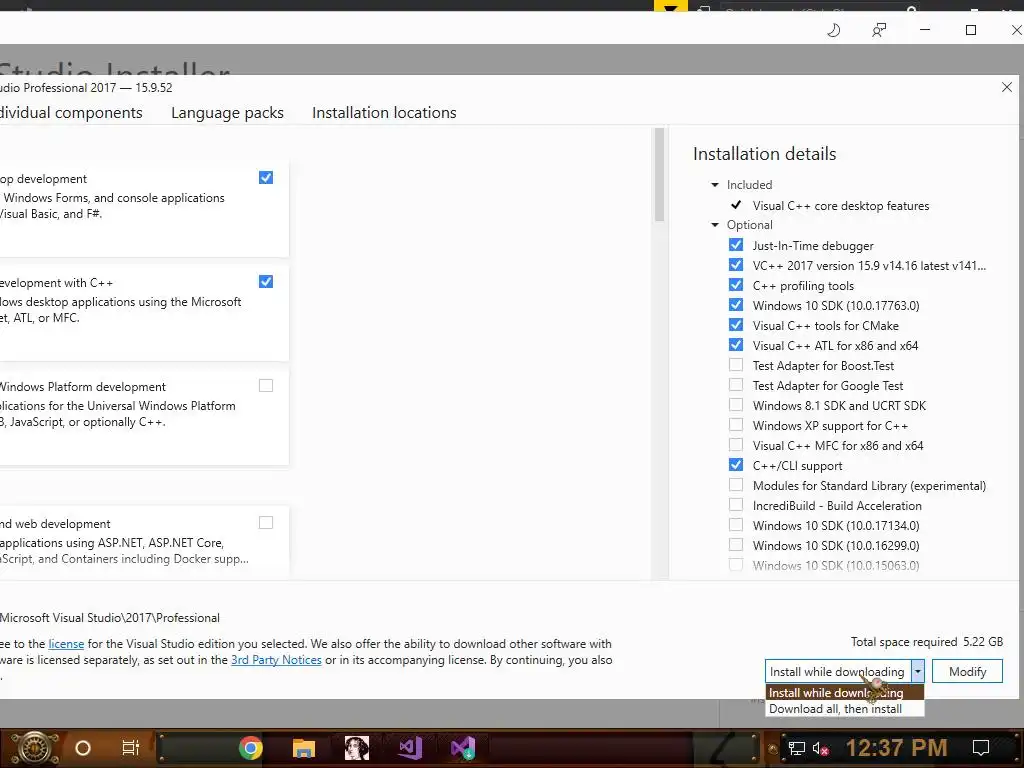1024x768 pixels.
Task: Switch to Installation locations tab
Action: (384, 113)
